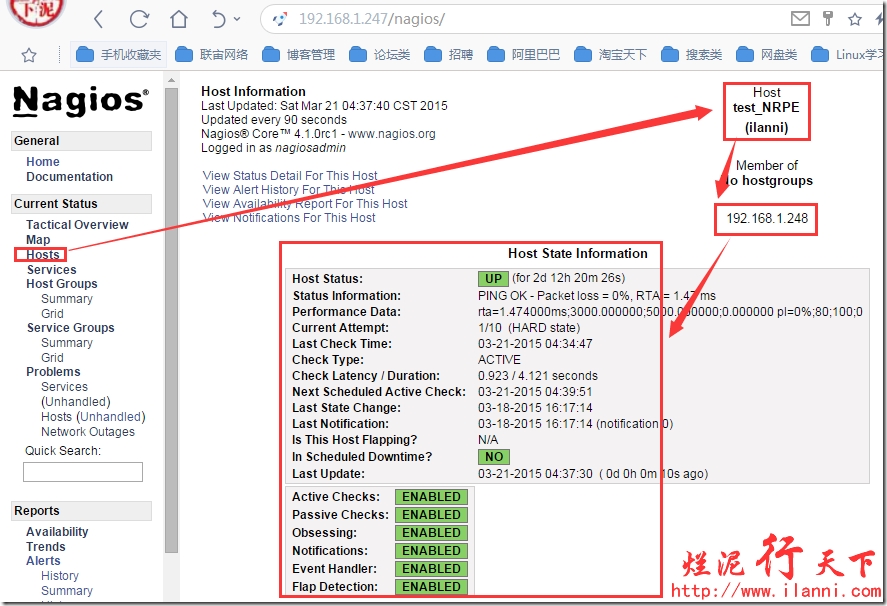This screenshot has height=606, width=887.
Task: Click ENABLED badge next to Active Checks
Action: tap(432, 497)
